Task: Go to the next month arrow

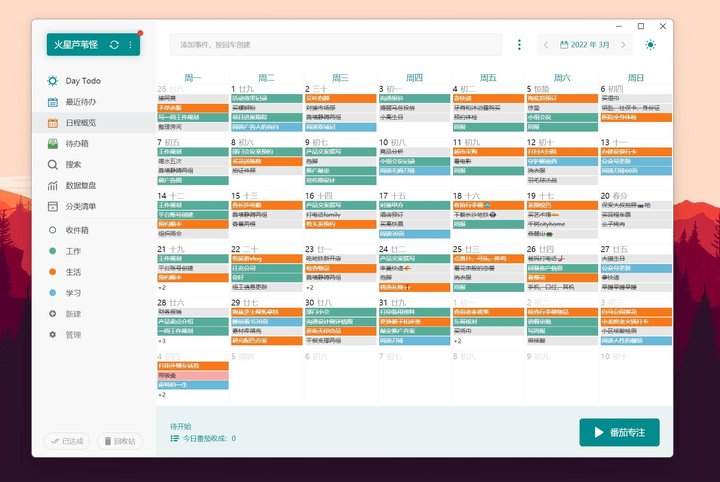Action: click(623, 45)
